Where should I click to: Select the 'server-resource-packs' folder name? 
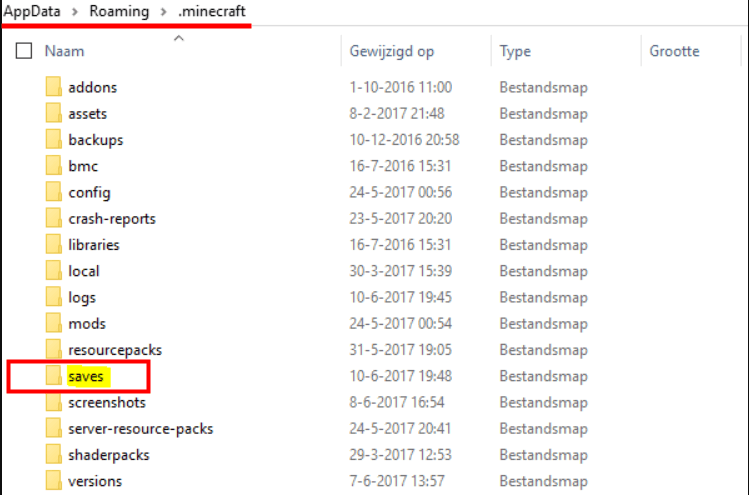141,429
